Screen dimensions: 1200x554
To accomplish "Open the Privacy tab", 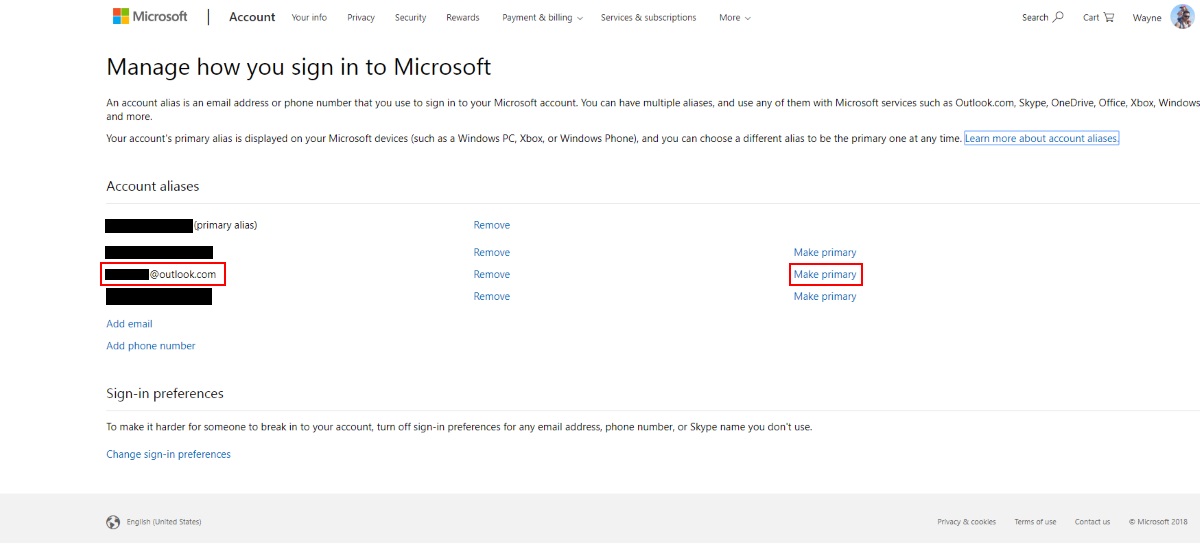I will [361, 18].
